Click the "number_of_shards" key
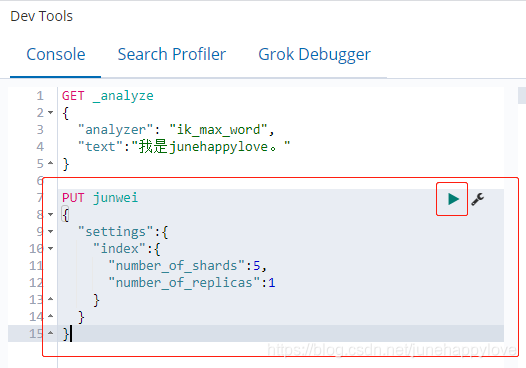Viewport: 526px width, 368px height. [x=177, y=266]
